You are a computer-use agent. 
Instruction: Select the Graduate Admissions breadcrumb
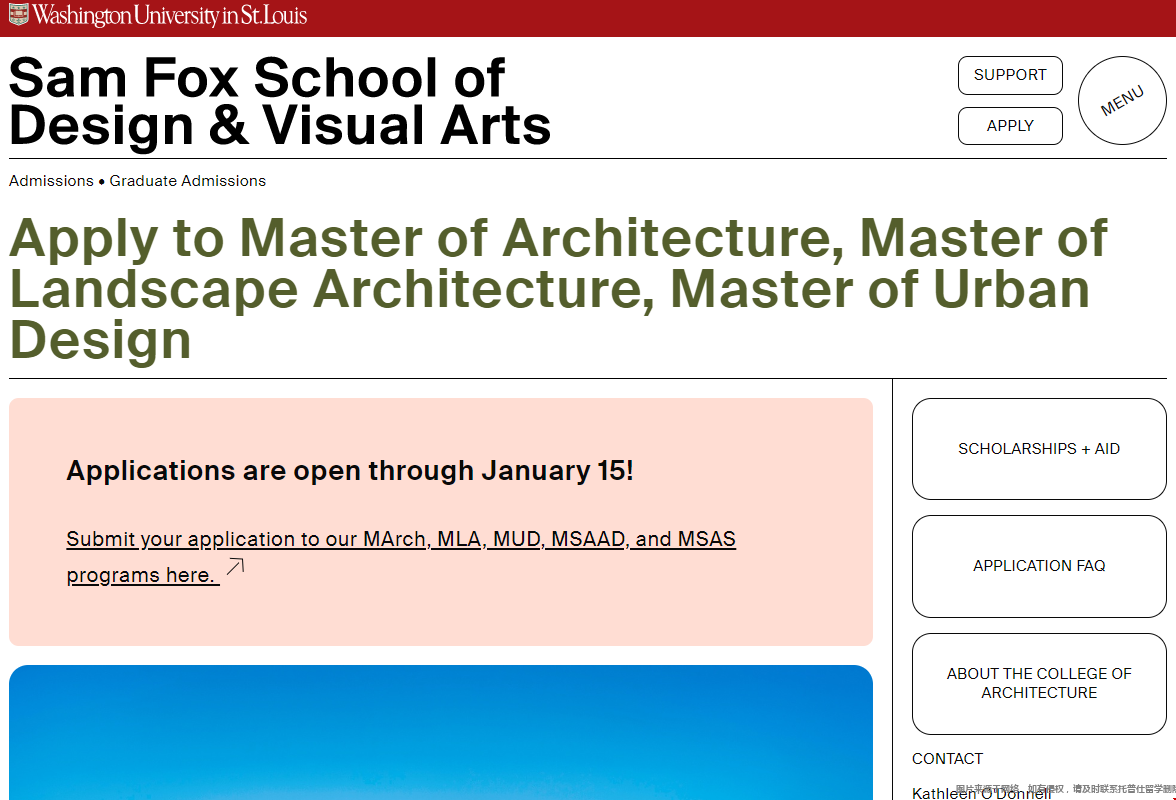[188, 181]
